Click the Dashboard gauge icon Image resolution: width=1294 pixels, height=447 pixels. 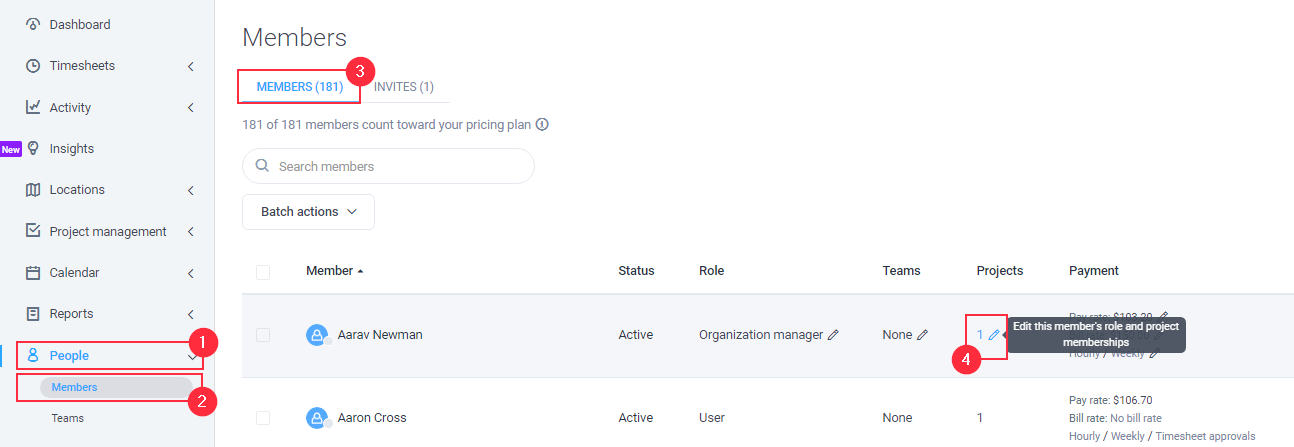[x=33, y=24]
